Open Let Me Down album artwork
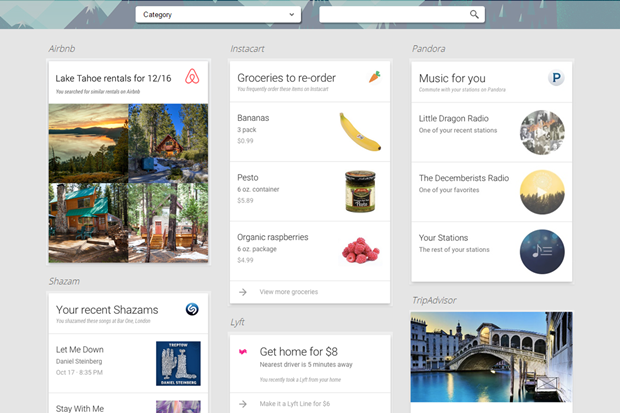Viewport: 620px width, 413px height. [178, 364]
